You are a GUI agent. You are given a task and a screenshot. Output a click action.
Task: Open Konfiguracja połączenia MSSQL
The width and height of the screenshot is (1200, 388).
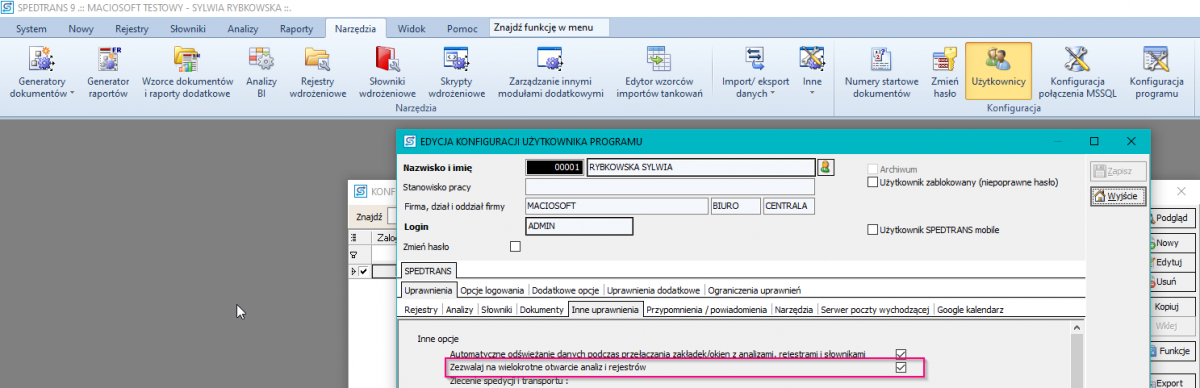(1076, 73)
